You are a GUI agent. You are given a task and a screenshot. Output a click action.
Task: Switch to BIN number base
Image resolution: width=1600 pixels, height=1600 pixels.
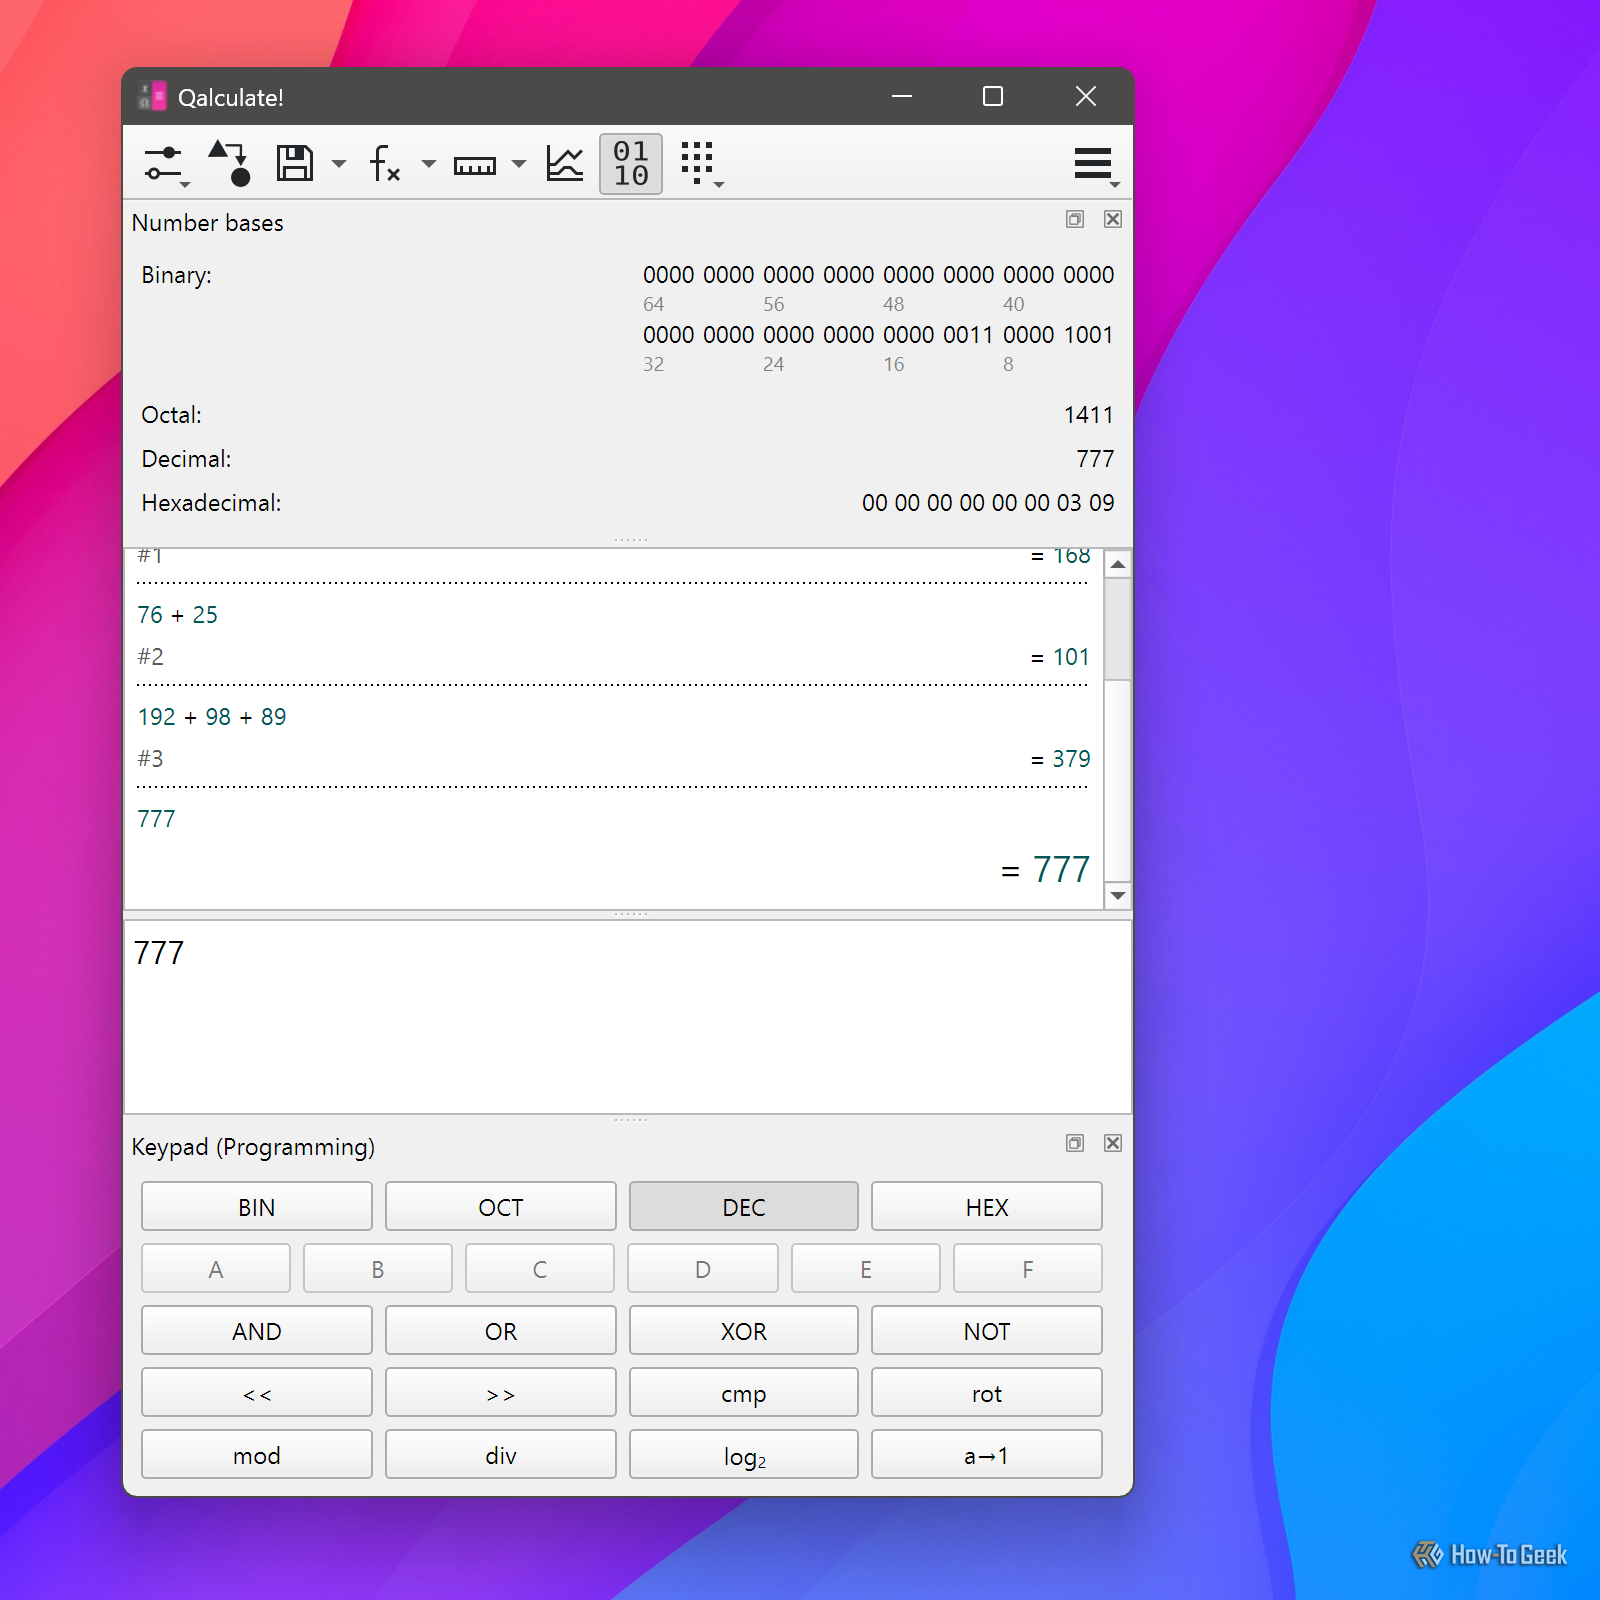pos(257,1207)
